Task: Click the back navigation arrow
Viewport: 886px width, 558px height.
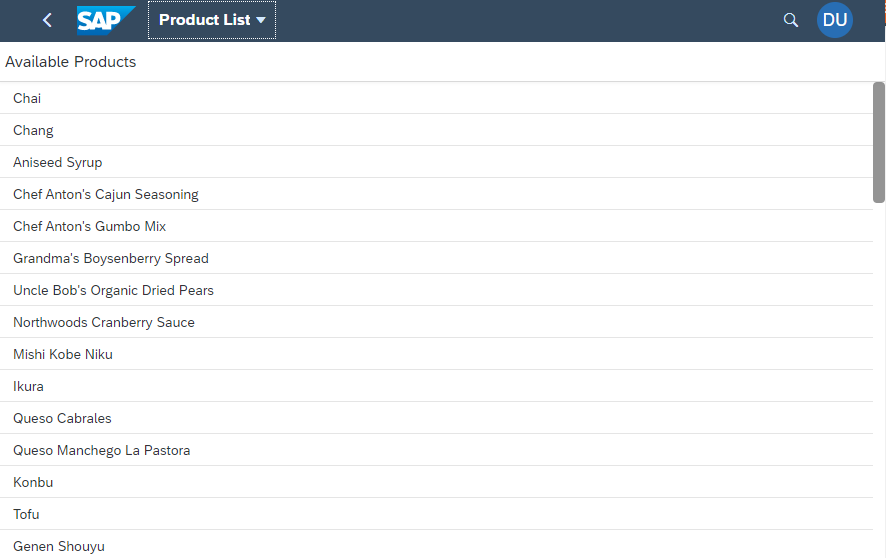Action: point(47,20)
